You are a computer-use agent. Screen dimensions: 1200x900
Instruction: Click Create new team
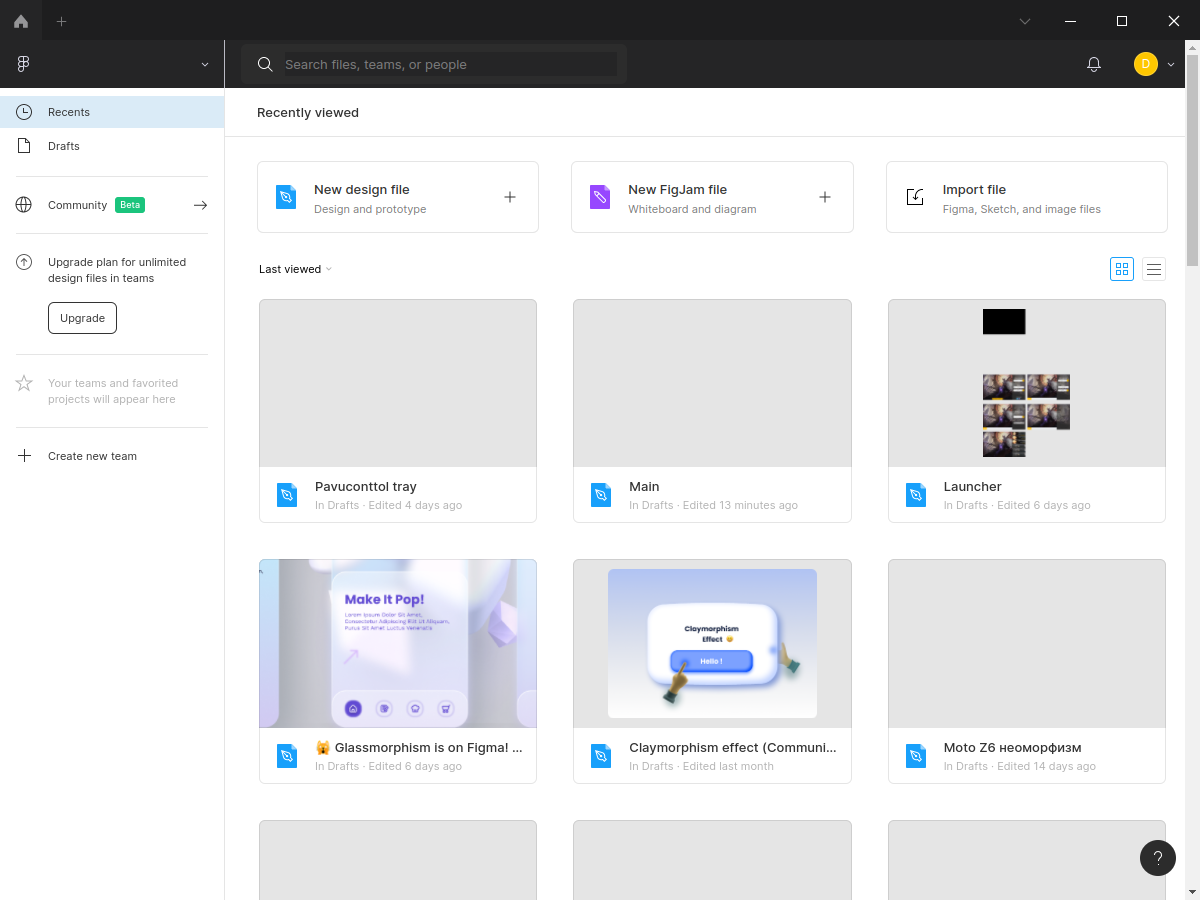(92, 455)
